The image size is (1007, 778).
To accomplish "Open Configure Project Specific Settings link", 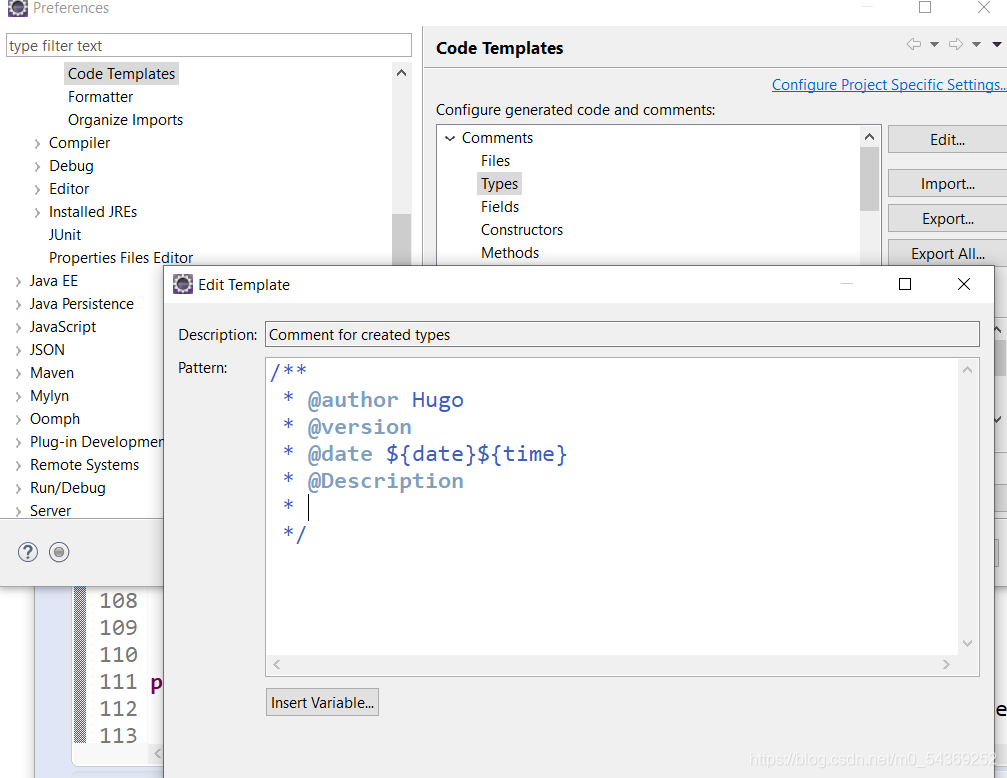I will pos(889,85).
